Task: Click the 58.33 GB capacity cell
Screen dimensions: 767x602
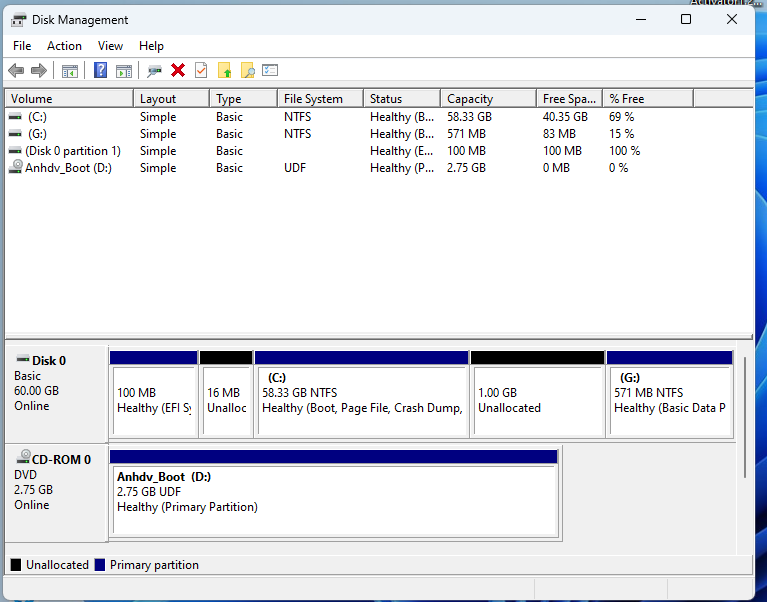Action: (x=469, y=117)
